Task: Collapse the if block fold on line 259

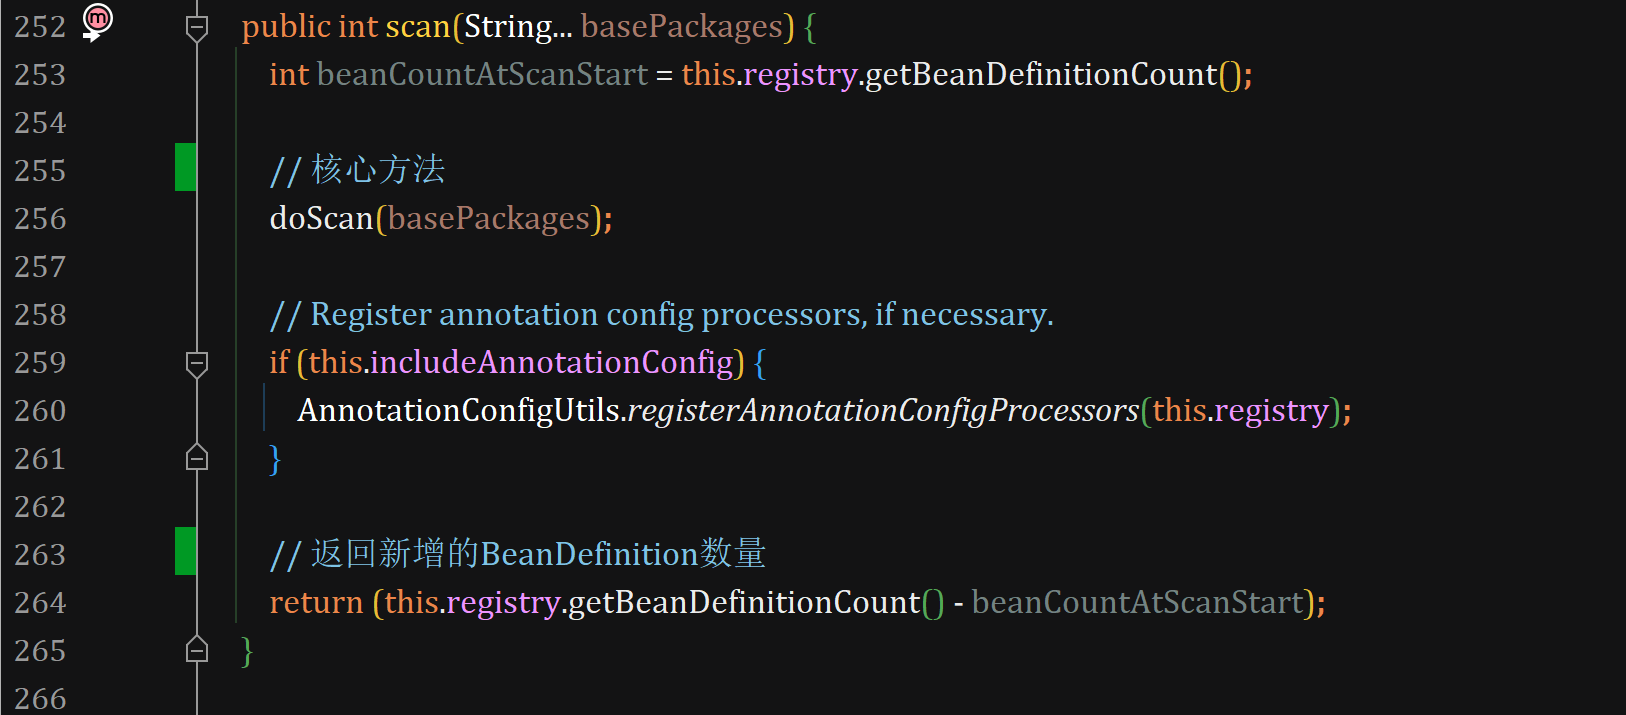Action: point(197,363)
